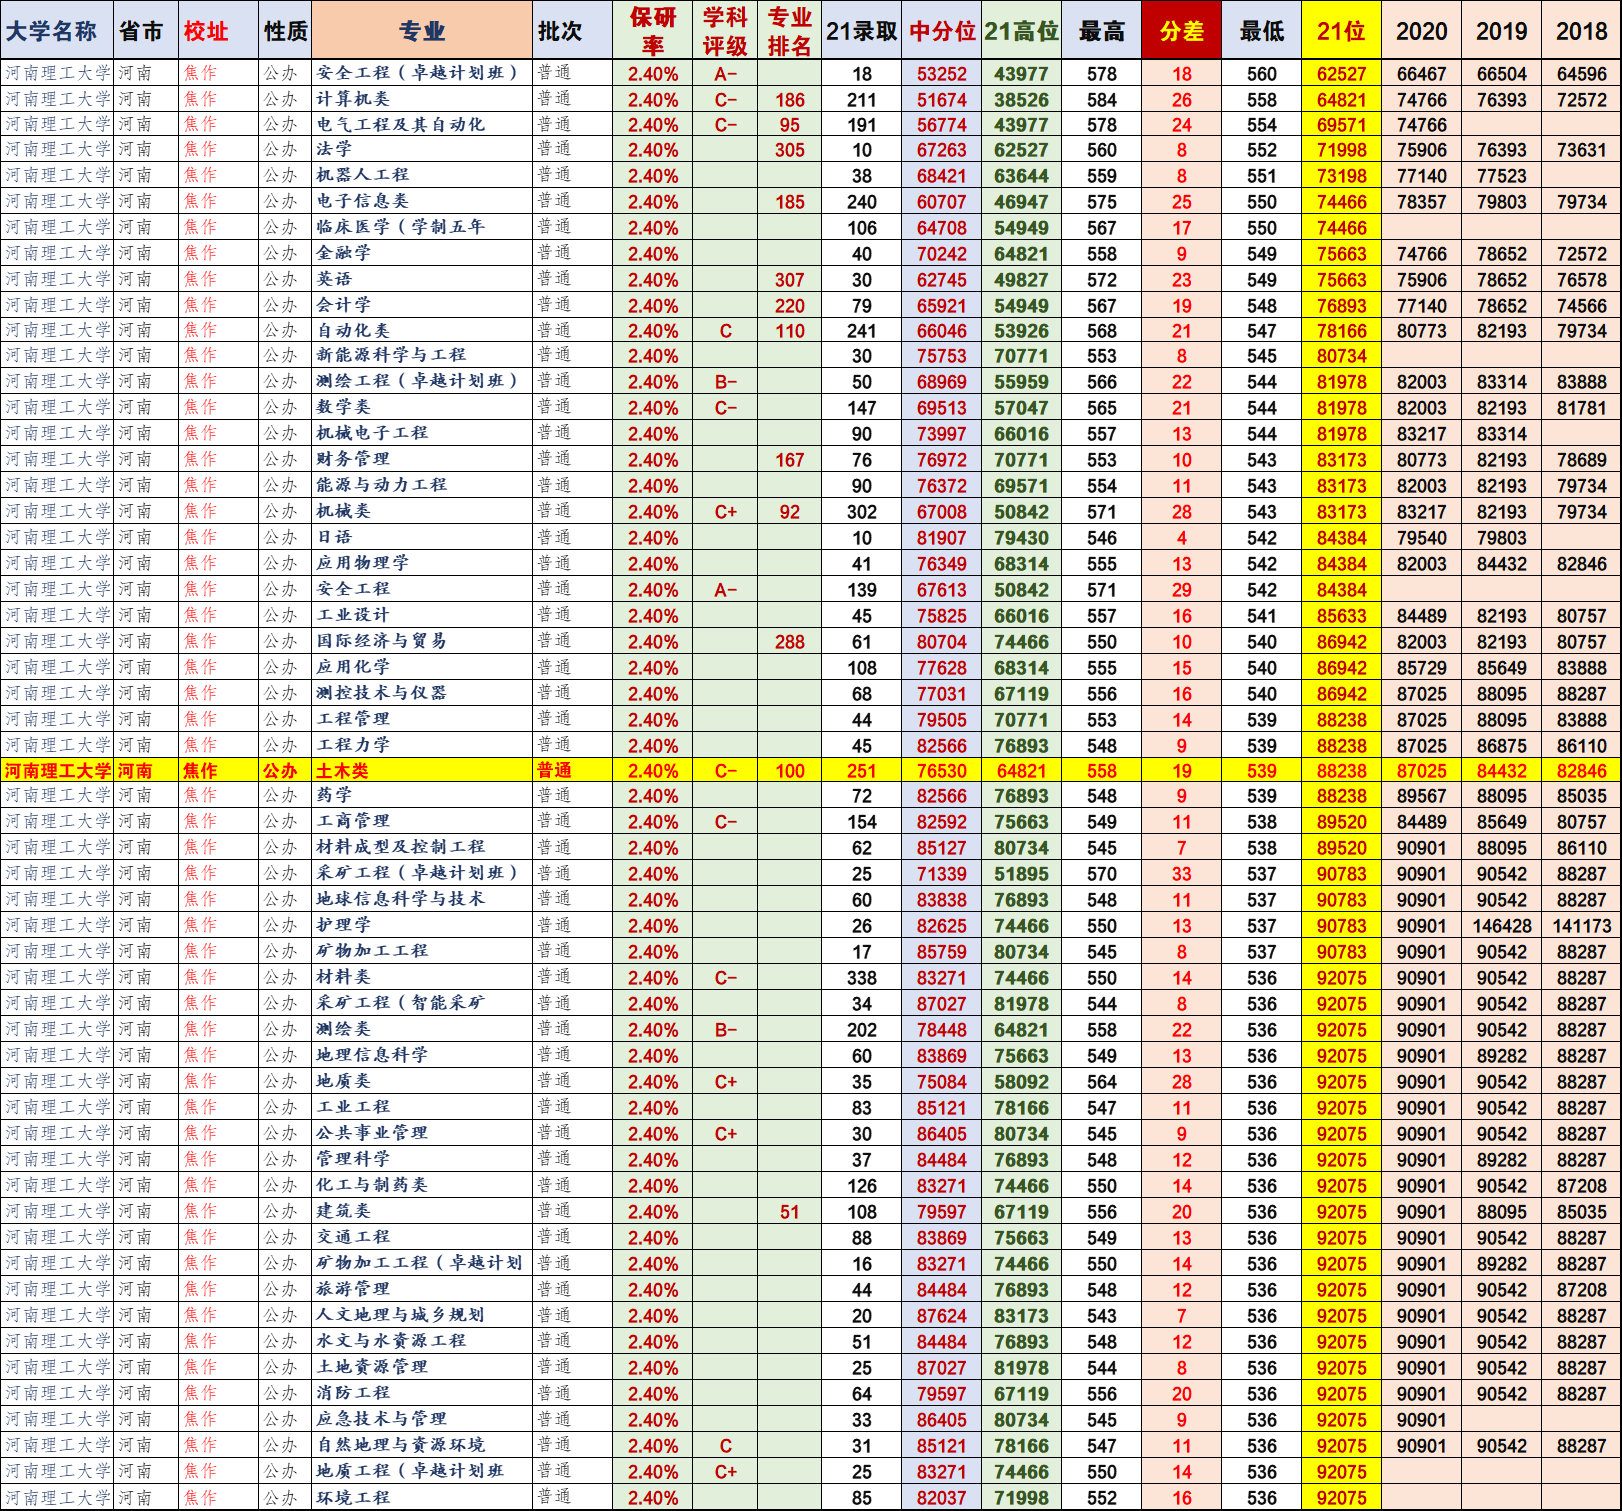
Task: Click the 最高 column header
Action: point(1102,31)
